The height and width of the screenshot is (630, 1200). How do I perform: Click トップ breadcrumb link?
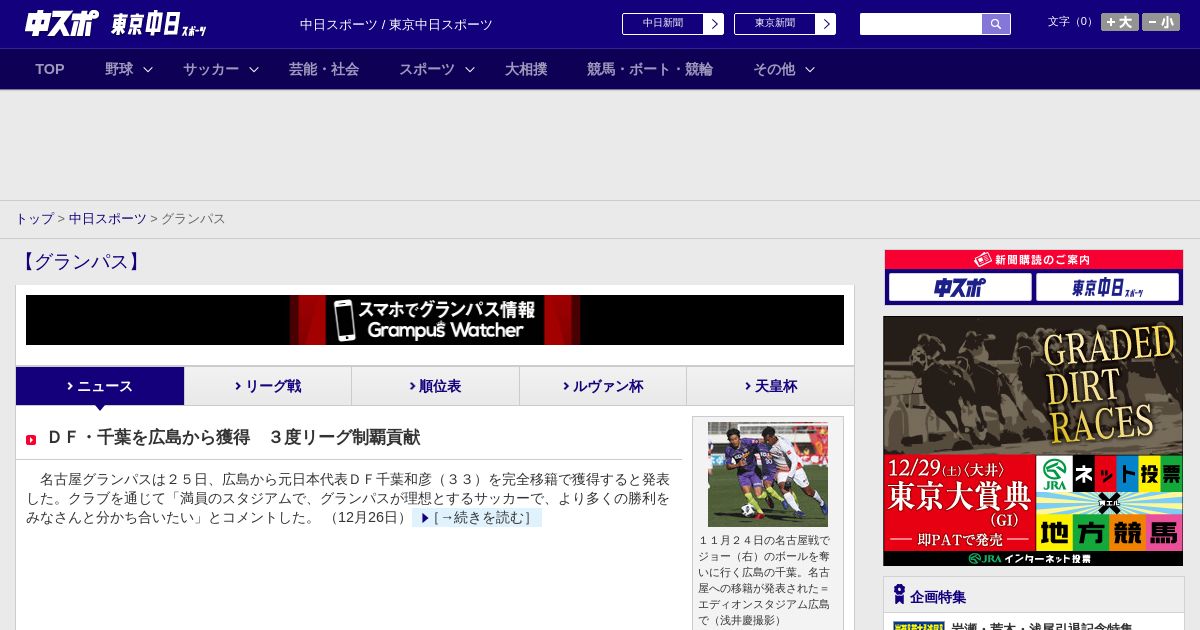click(x=34, y=219)
